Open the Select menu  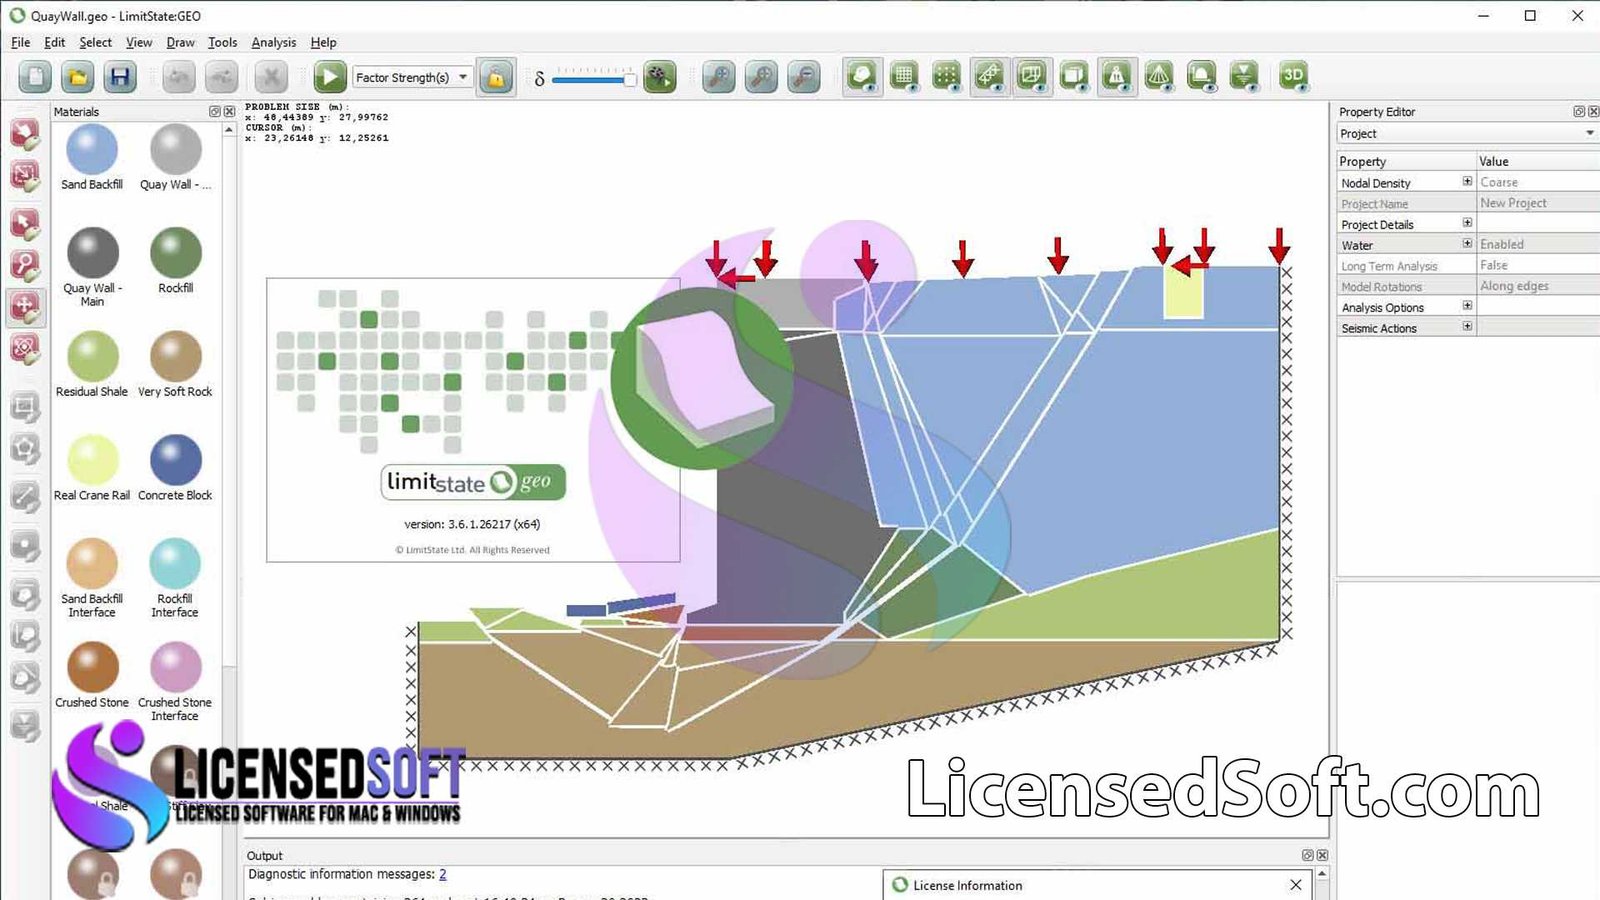tap(96, 42)
